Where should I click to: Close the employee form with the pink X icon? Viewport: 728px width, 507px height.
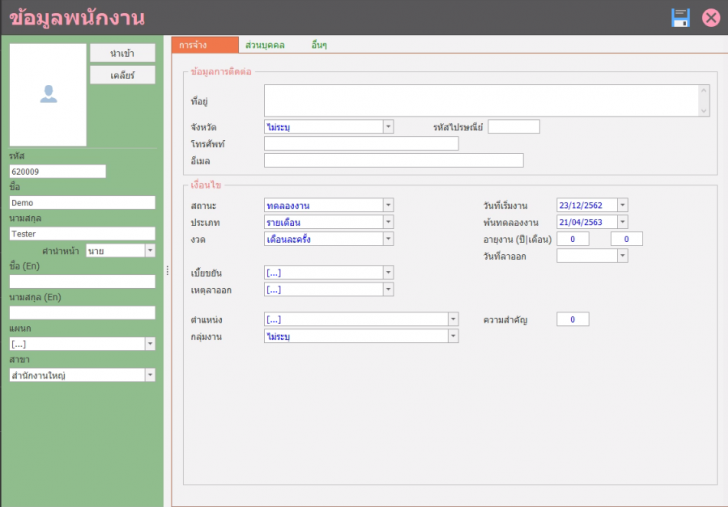(x=711, y=18)
